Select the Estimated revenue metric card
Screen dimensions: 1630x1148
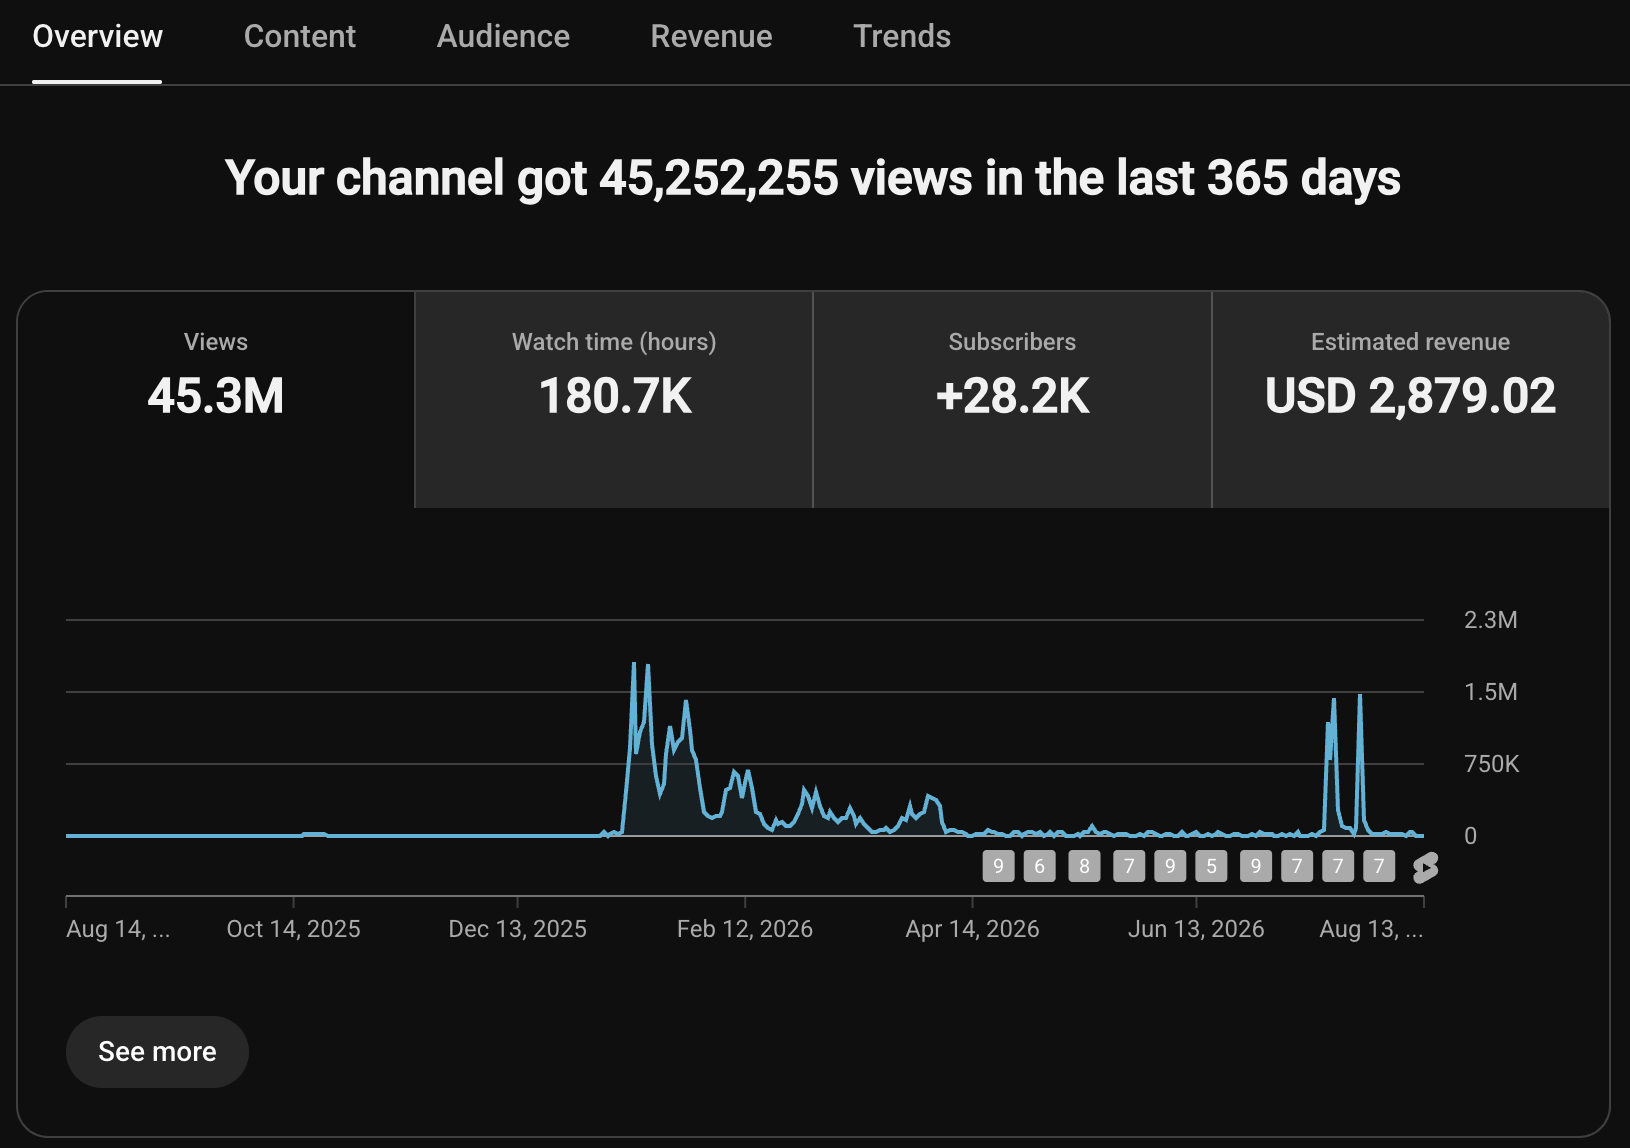point(1410,400)
